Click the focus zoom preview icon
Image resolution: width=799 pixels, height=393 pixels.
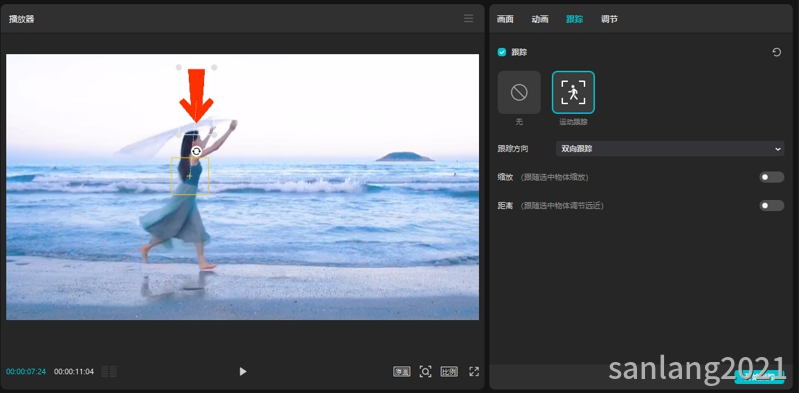coord(425,372)
